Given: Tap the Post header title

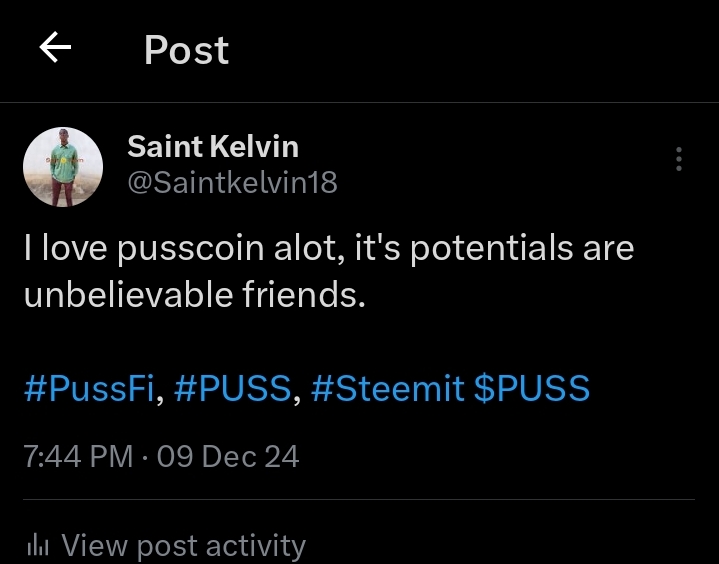Looking at the screenshot, I should (x=186, y=50).
